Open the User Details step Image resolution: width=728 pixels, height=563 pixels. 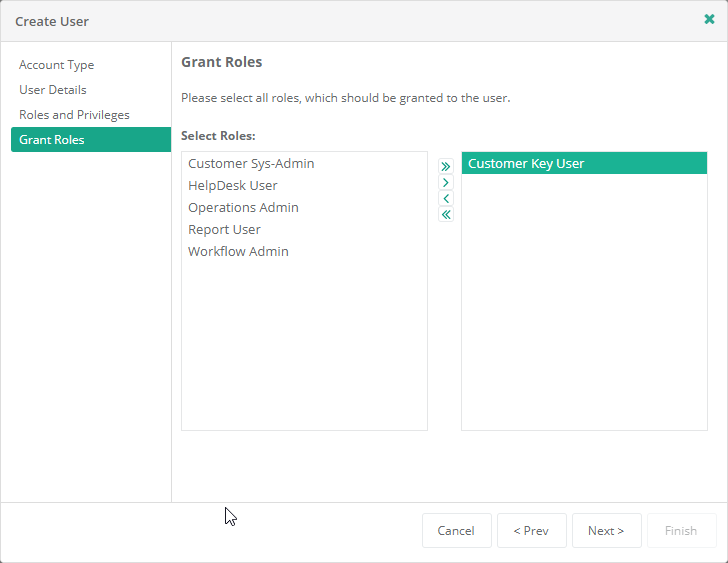(53, 90)
